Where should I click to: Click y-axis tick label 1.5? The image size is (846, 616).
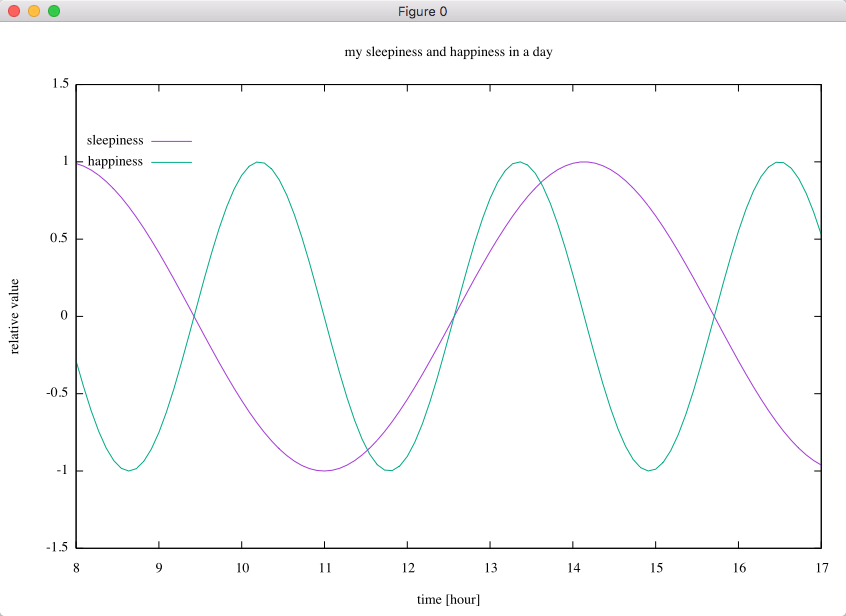click(x=59, y=84)
